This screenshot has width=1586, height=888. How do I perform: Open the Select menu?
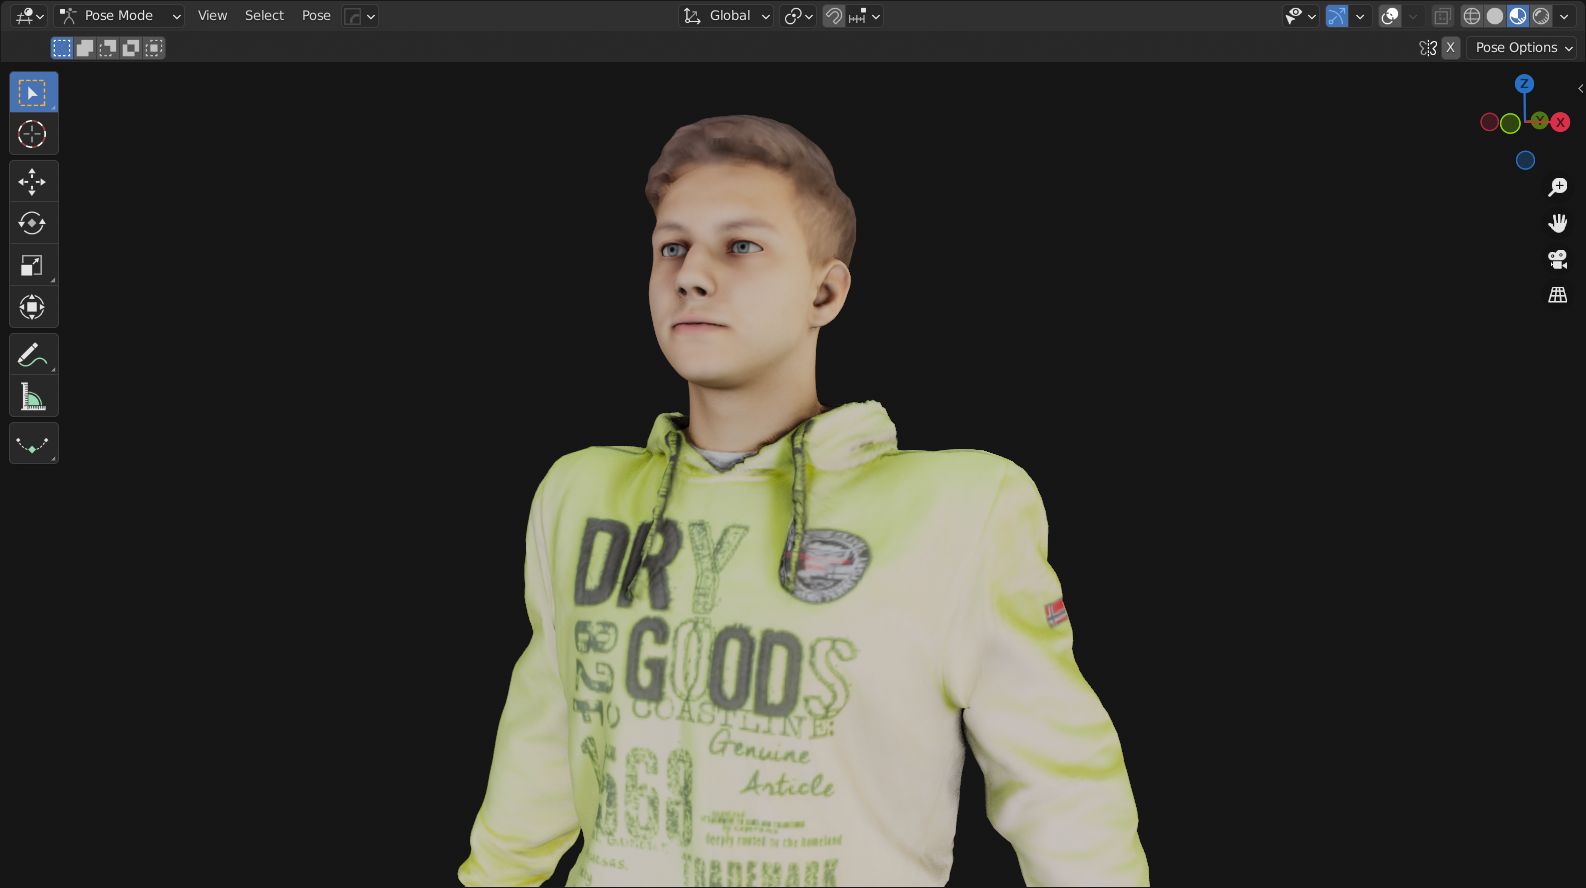click(264, 16)
